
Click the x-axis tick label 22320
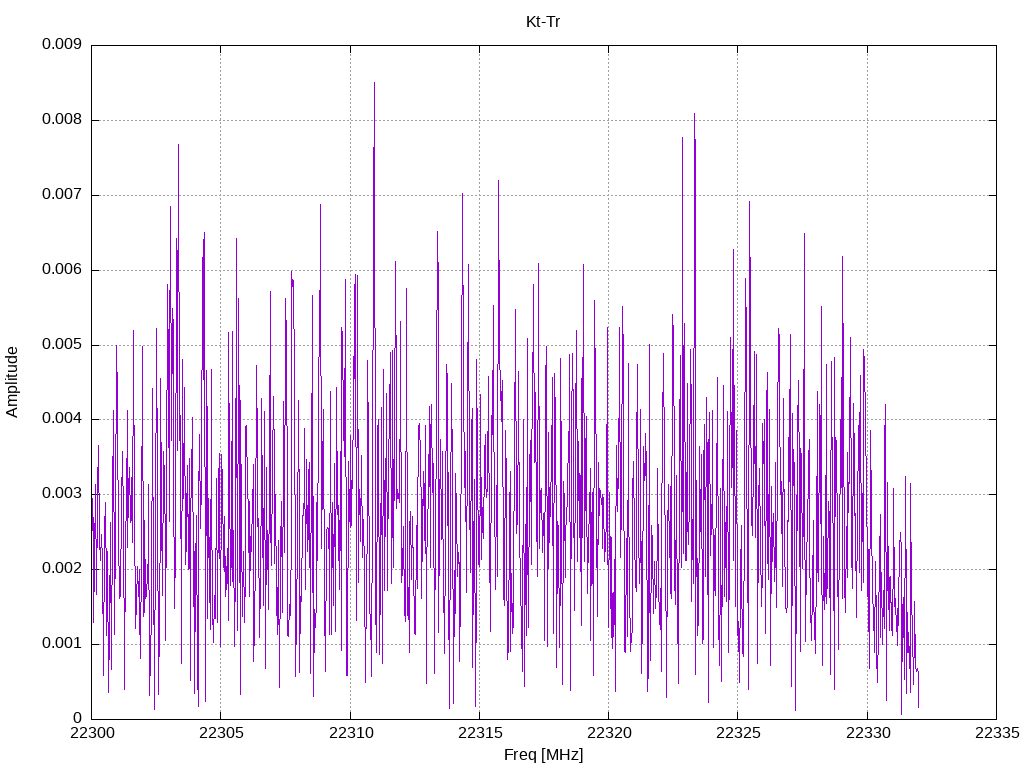609,733
